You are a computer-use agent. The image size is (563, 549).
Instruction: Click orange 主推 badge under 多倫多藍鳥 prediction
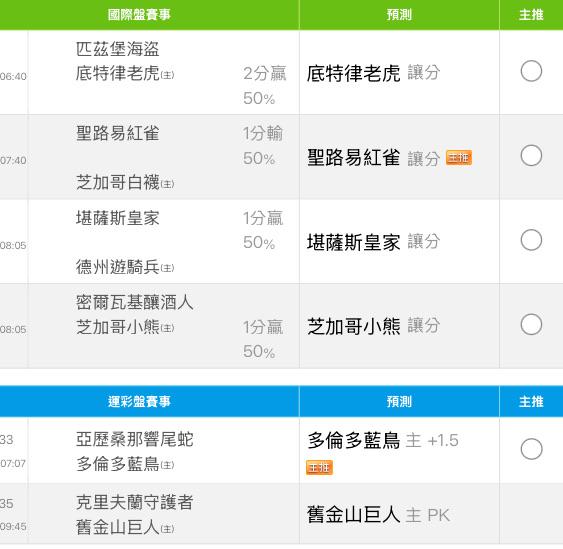pos(319,467)
